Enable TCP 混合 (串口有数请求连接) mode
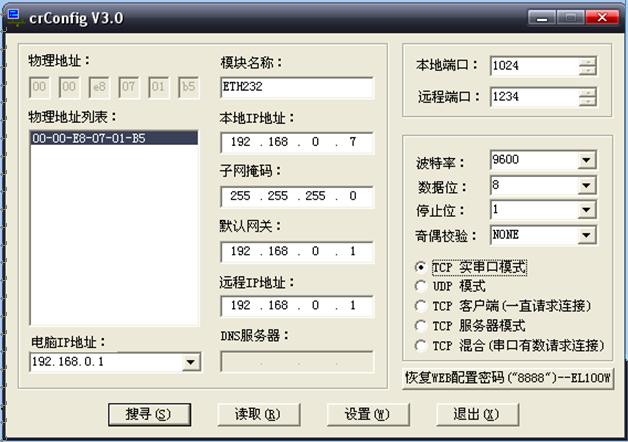 [420, 345]
